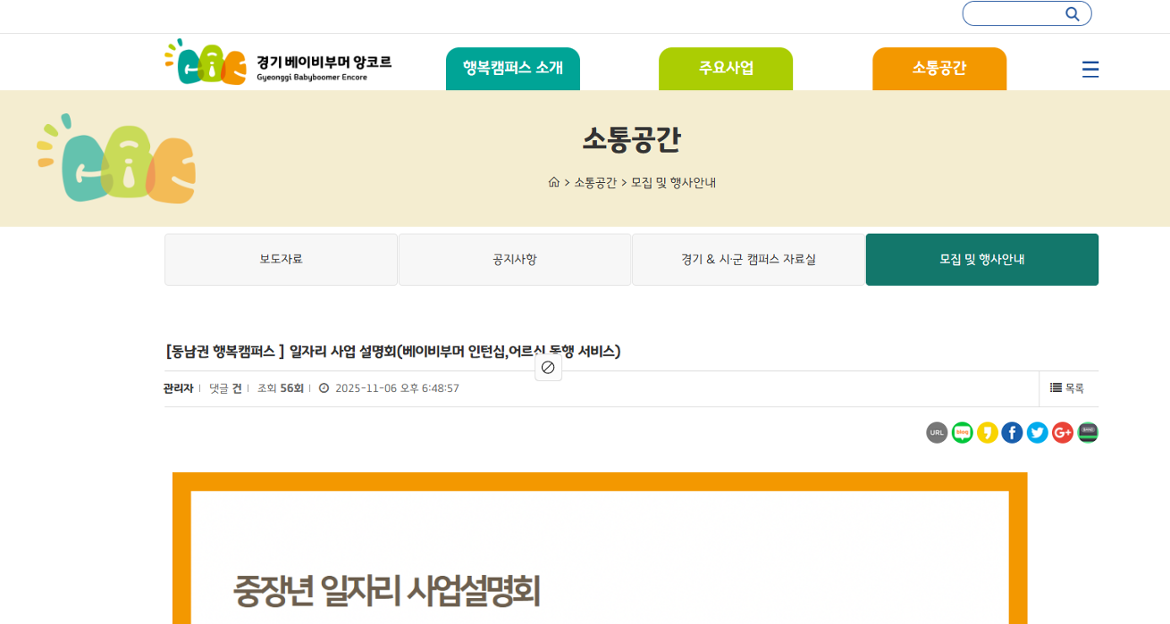Select the yellow KakaoStory share icon
The image size is (1170, 624).
(x=987, y=432)
